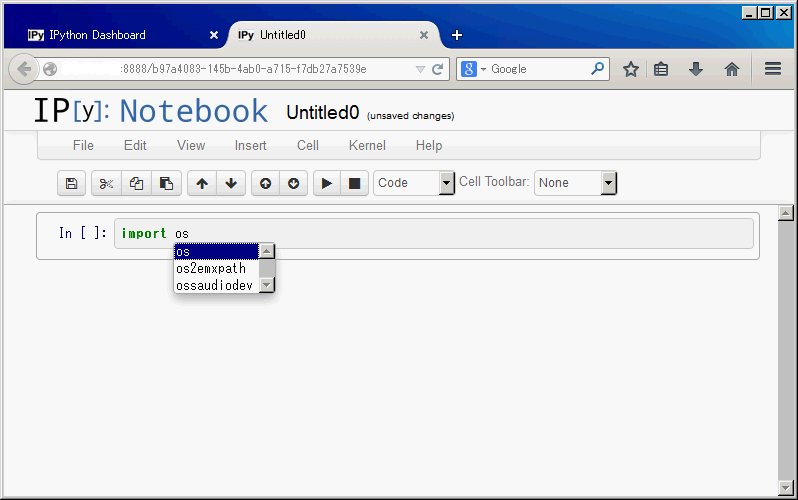Image resolution: width=798 pixels, height=500 pixels.
Task: Open the File menu
Action: [83, 146]
